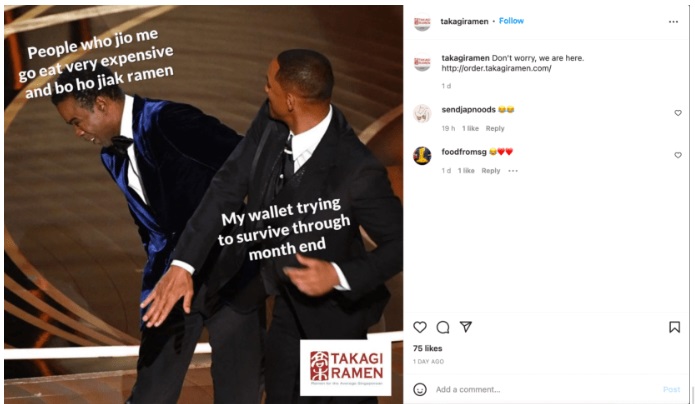The height and width of the screenshot is (404, 695).
Task: Share post via paper plane icon
Action: pos(465,327)
